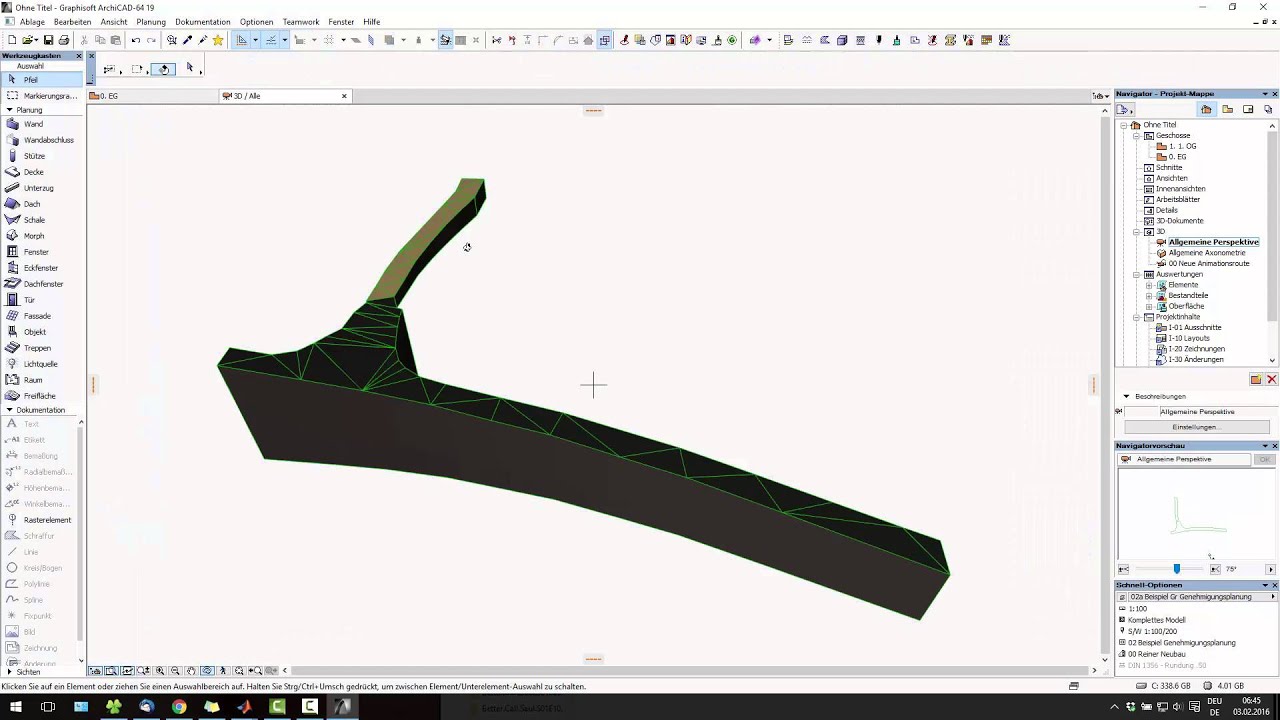This screenshot has width=1280, height=720.
Task: Select the Morph tool
Action: (x=41, y=236)
